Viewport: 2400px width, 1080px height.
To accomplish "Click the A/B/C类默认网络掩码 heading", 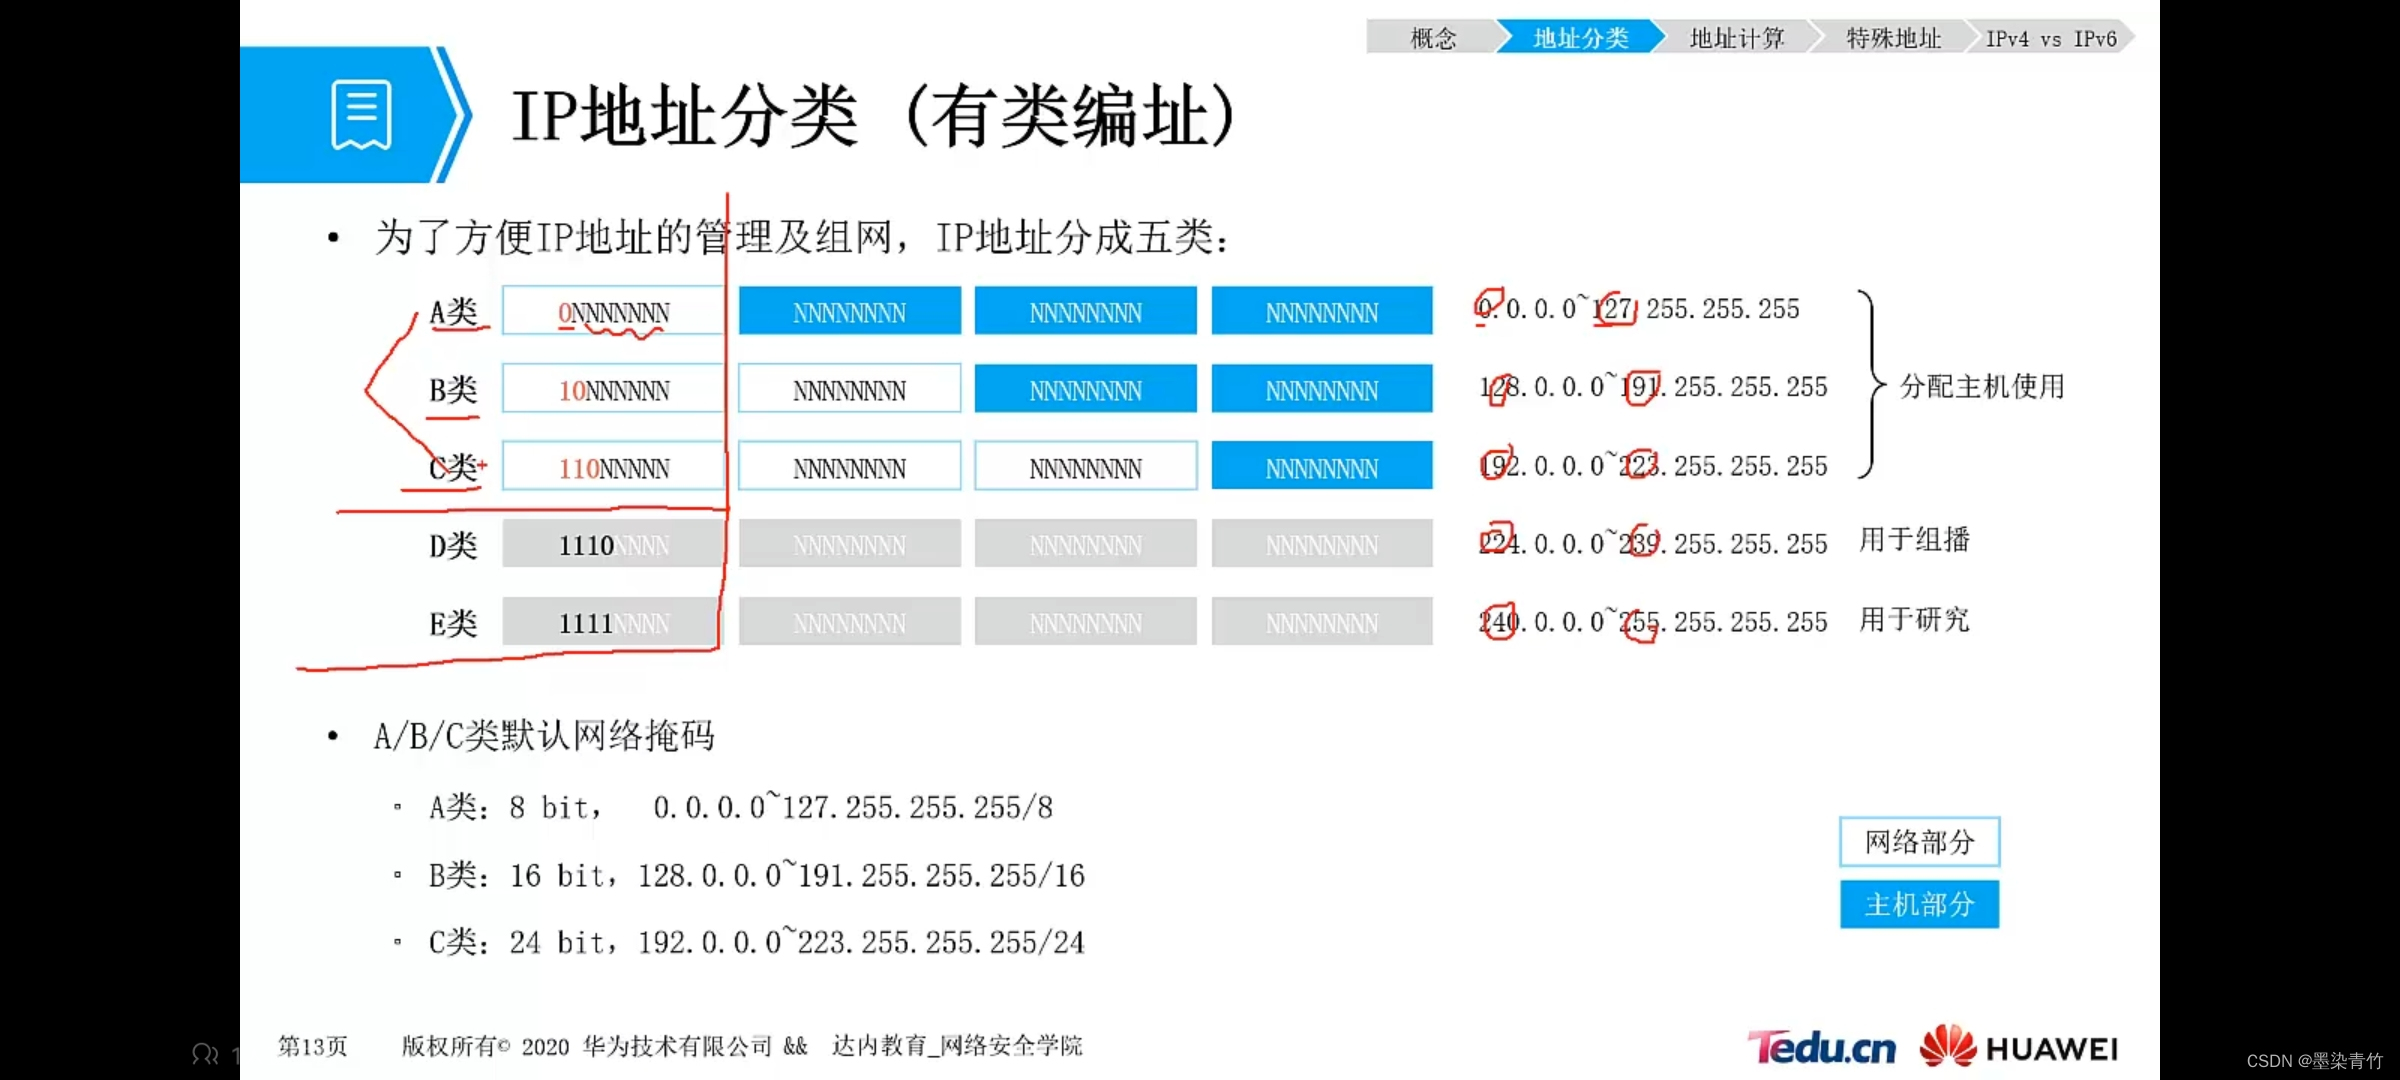I will click(x=544, y=736).
